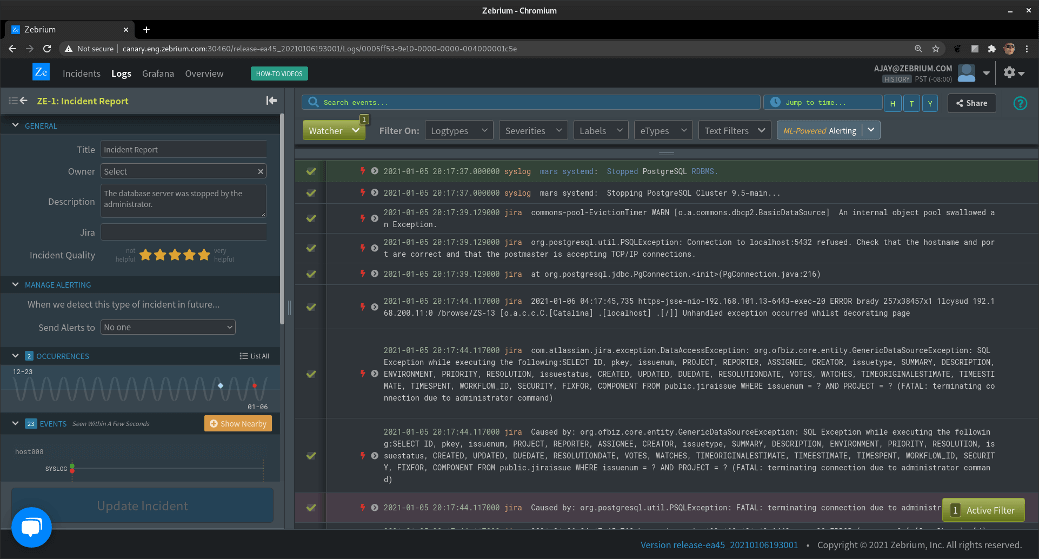This screenshot has height=560, width=1039.
Task: Click the clock icon beside Jump to time
Action: point(775,102)
